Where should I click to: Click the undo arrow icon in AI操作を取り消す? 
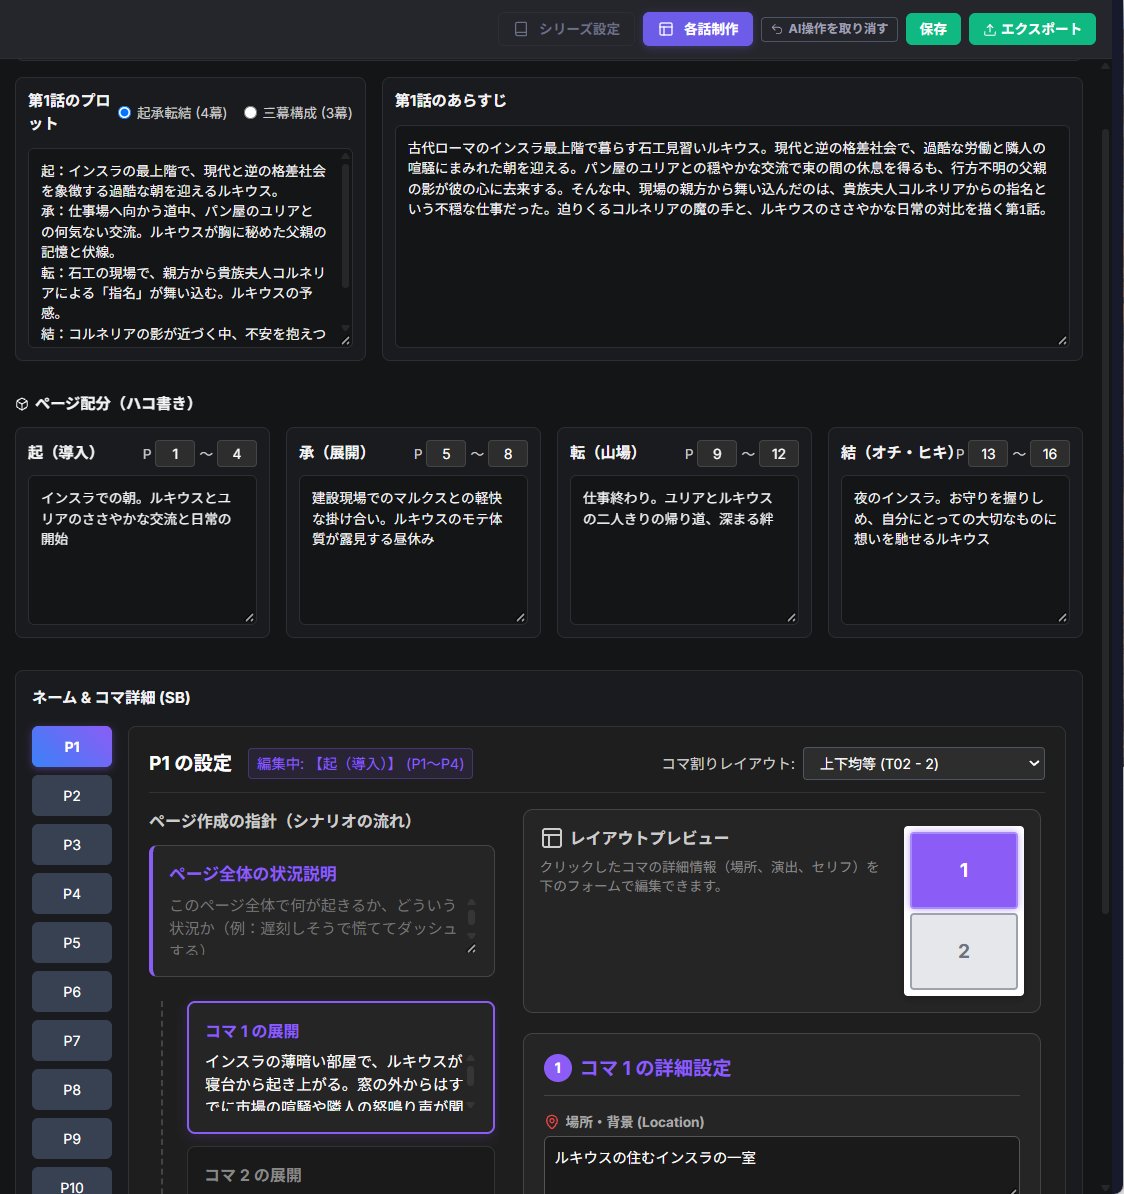777,29
